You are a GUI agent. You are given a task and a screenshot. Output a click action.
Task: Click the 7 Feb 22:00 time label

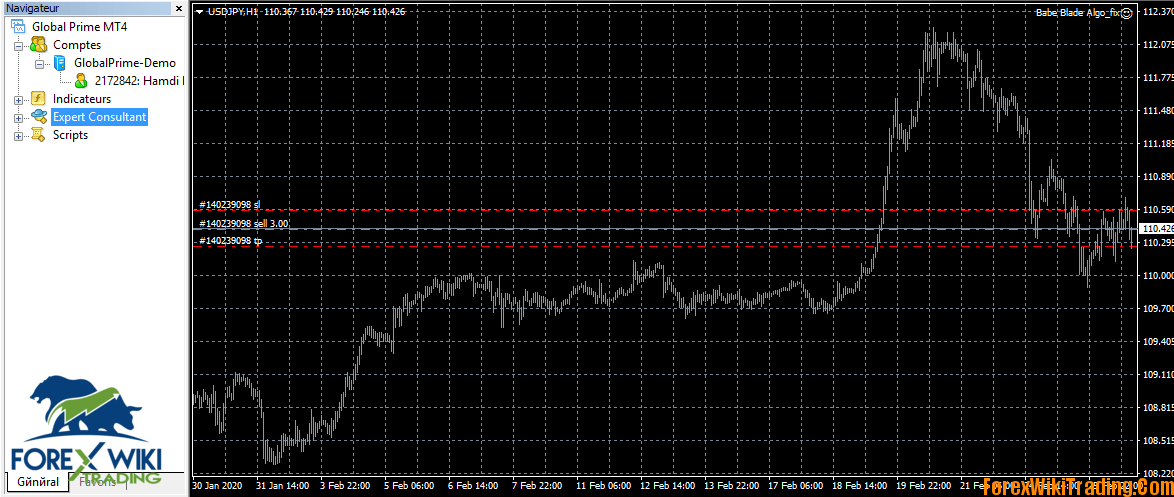(538, 485)
